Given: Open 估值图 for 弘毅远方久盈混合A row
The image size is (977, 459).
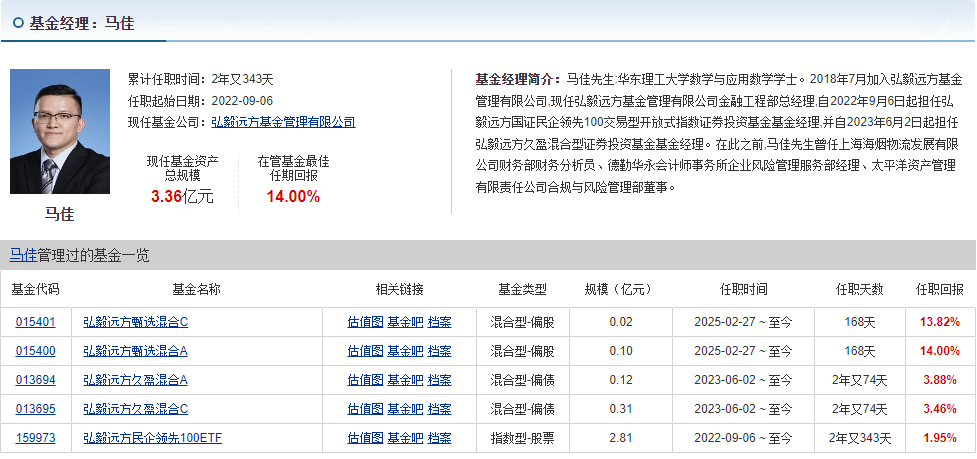Looking at the screenshot, I should (365, 380).
